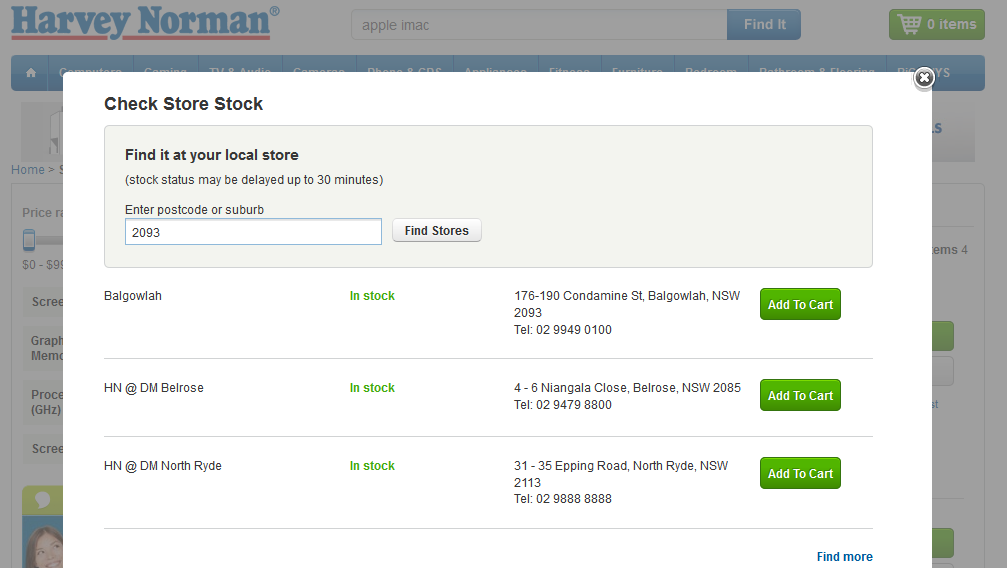Viewport: 1007px width, 568px height.
Task: Expand the Graphics Memory filter
Action: [46, 348]
